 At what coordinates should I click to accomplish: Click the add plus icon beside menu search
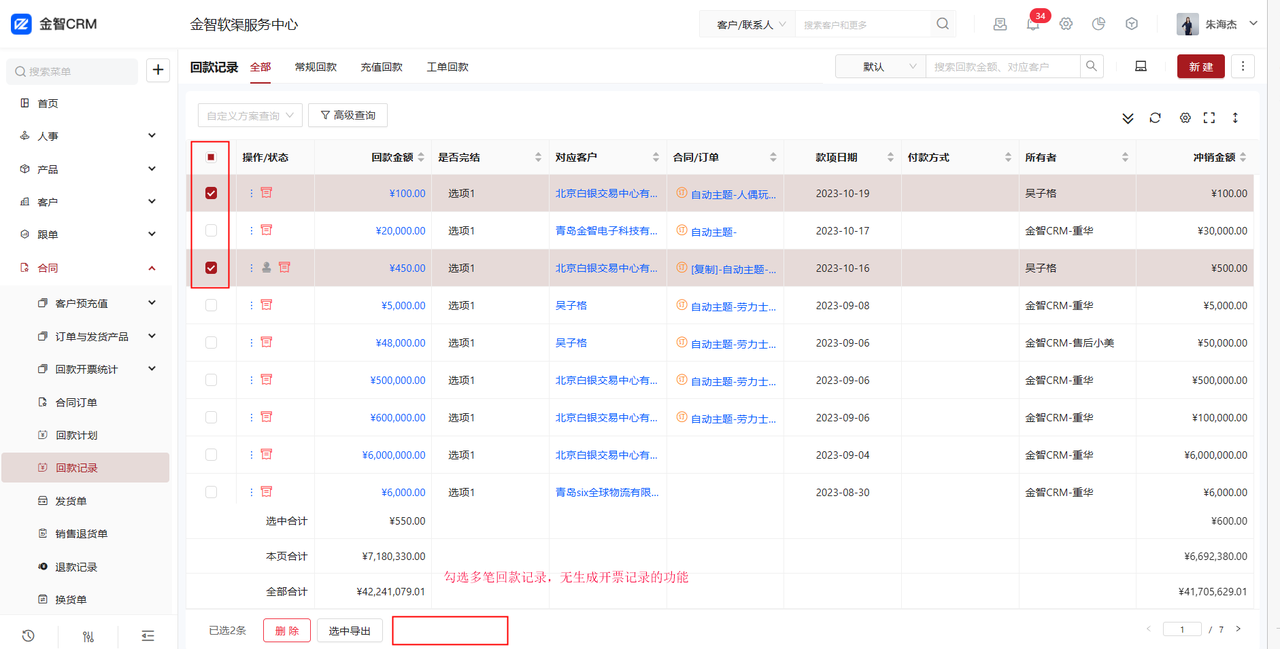pyautogui.click(x=158, y=71)
